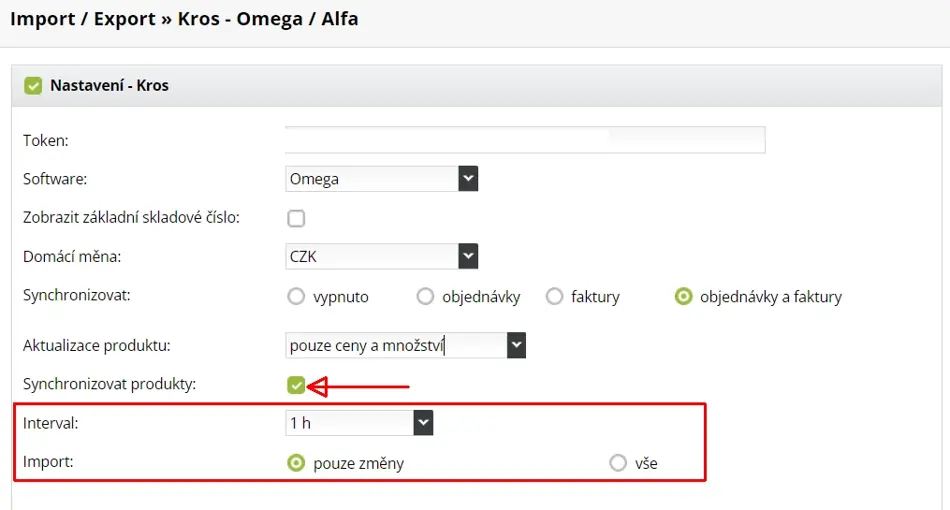950x510 pixels.
Task: Click the Interval dropdown arrow icon
Action: click(424, 423)
